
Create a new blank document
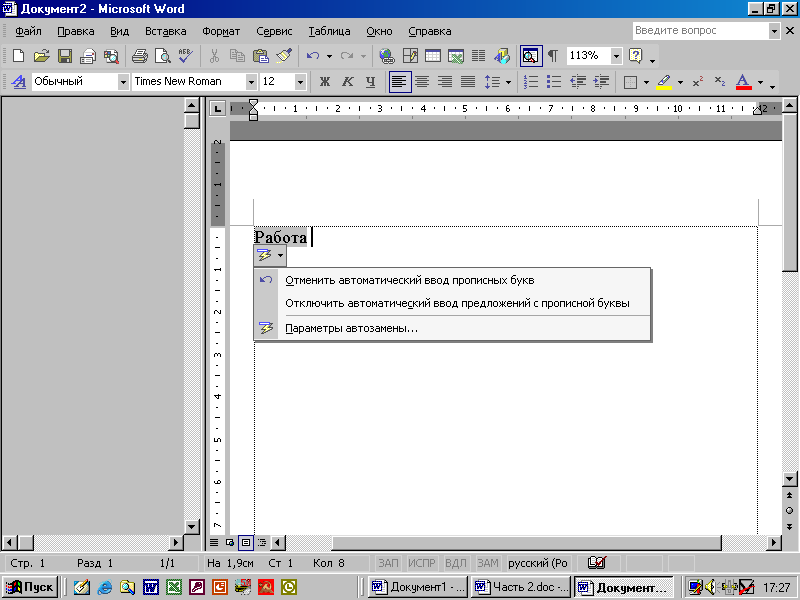pos(18,56)
